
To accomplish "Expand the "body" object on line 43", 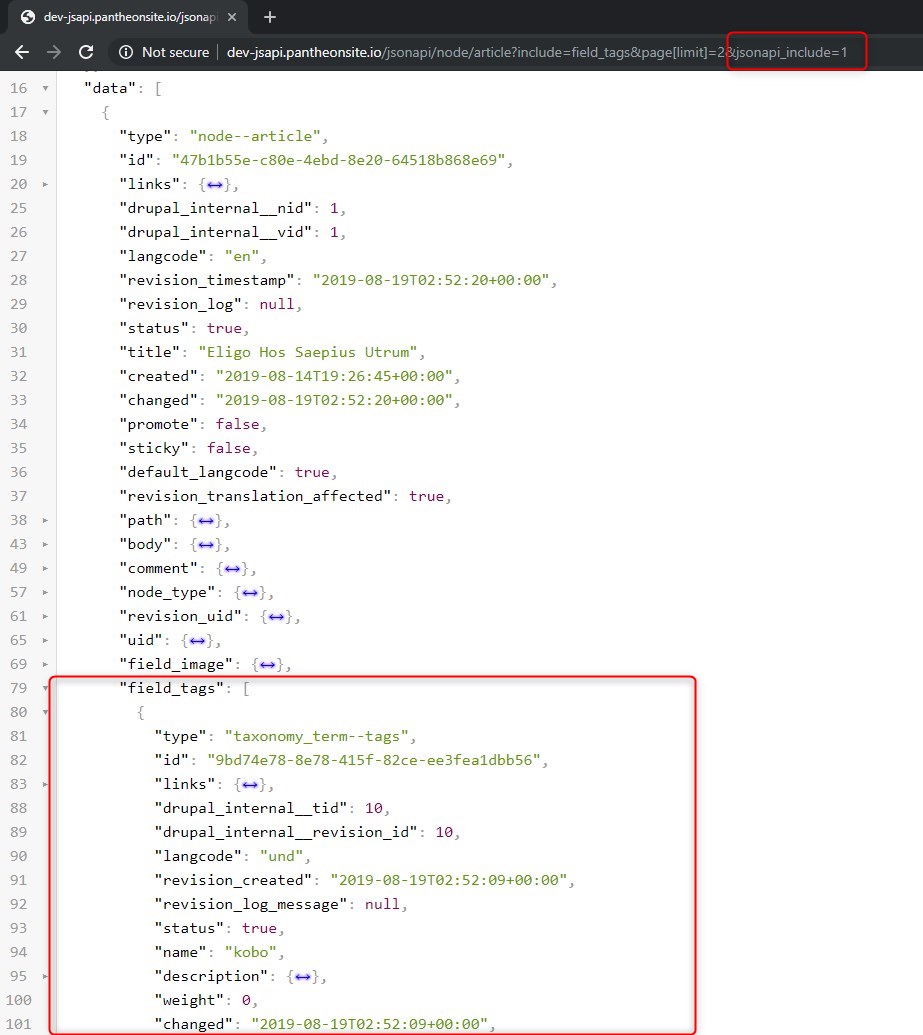I will pos(45,545).
